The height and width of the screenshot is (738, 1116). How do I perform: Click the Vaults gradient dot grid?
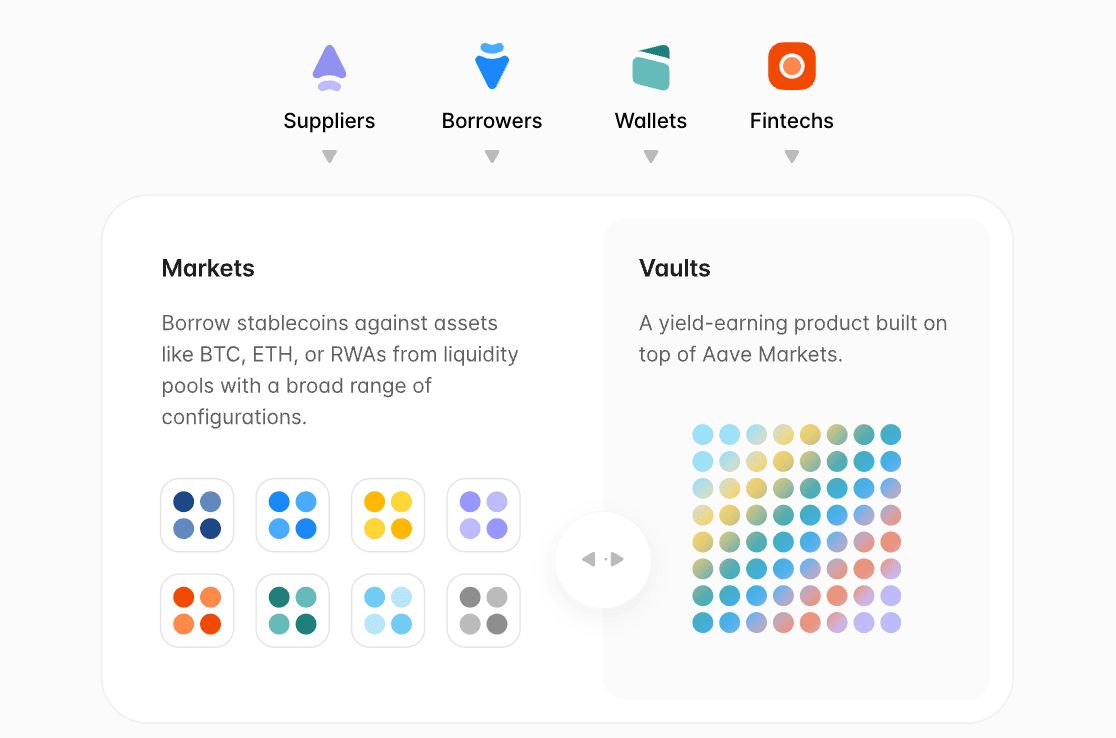(x=797, y=528)
